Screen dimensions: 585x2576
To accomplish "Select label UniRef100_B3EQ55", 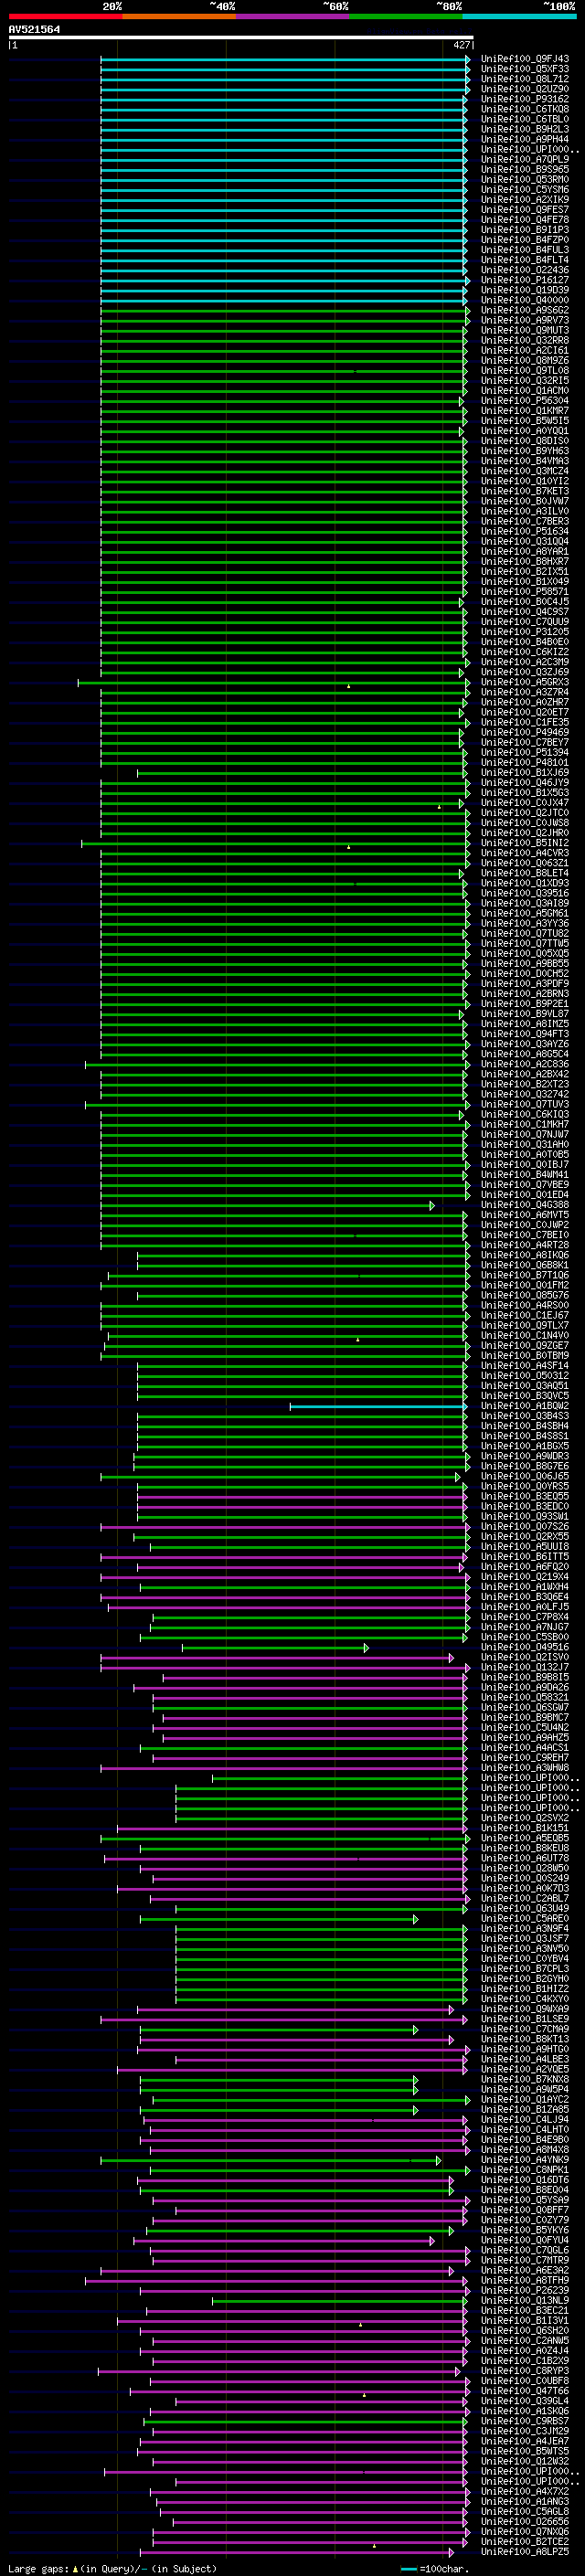I will click(x=524, y=1496).
